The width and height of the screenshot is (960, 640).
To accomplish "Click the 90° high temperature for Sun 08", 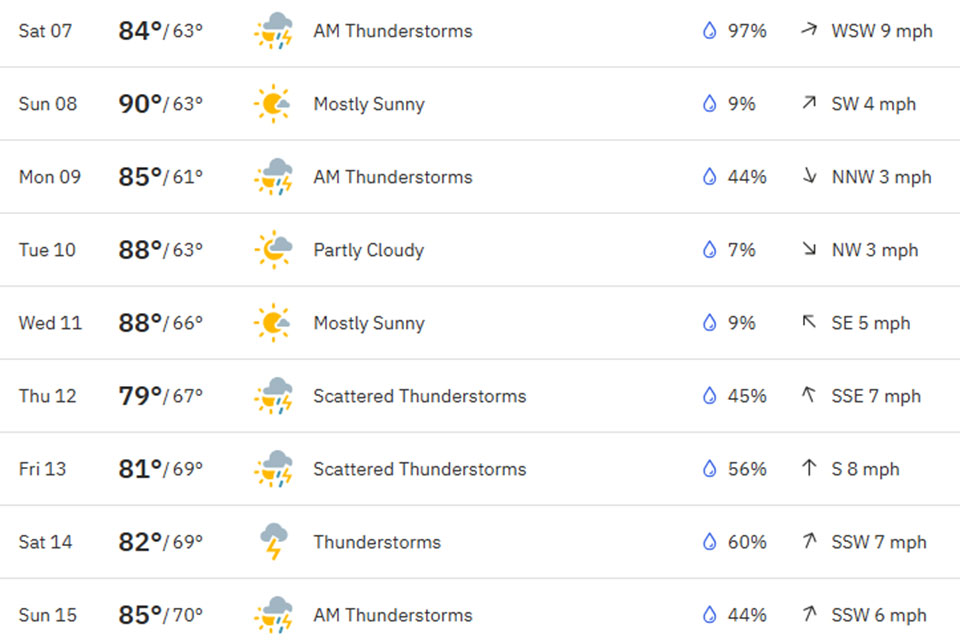I will coord(140,104).
